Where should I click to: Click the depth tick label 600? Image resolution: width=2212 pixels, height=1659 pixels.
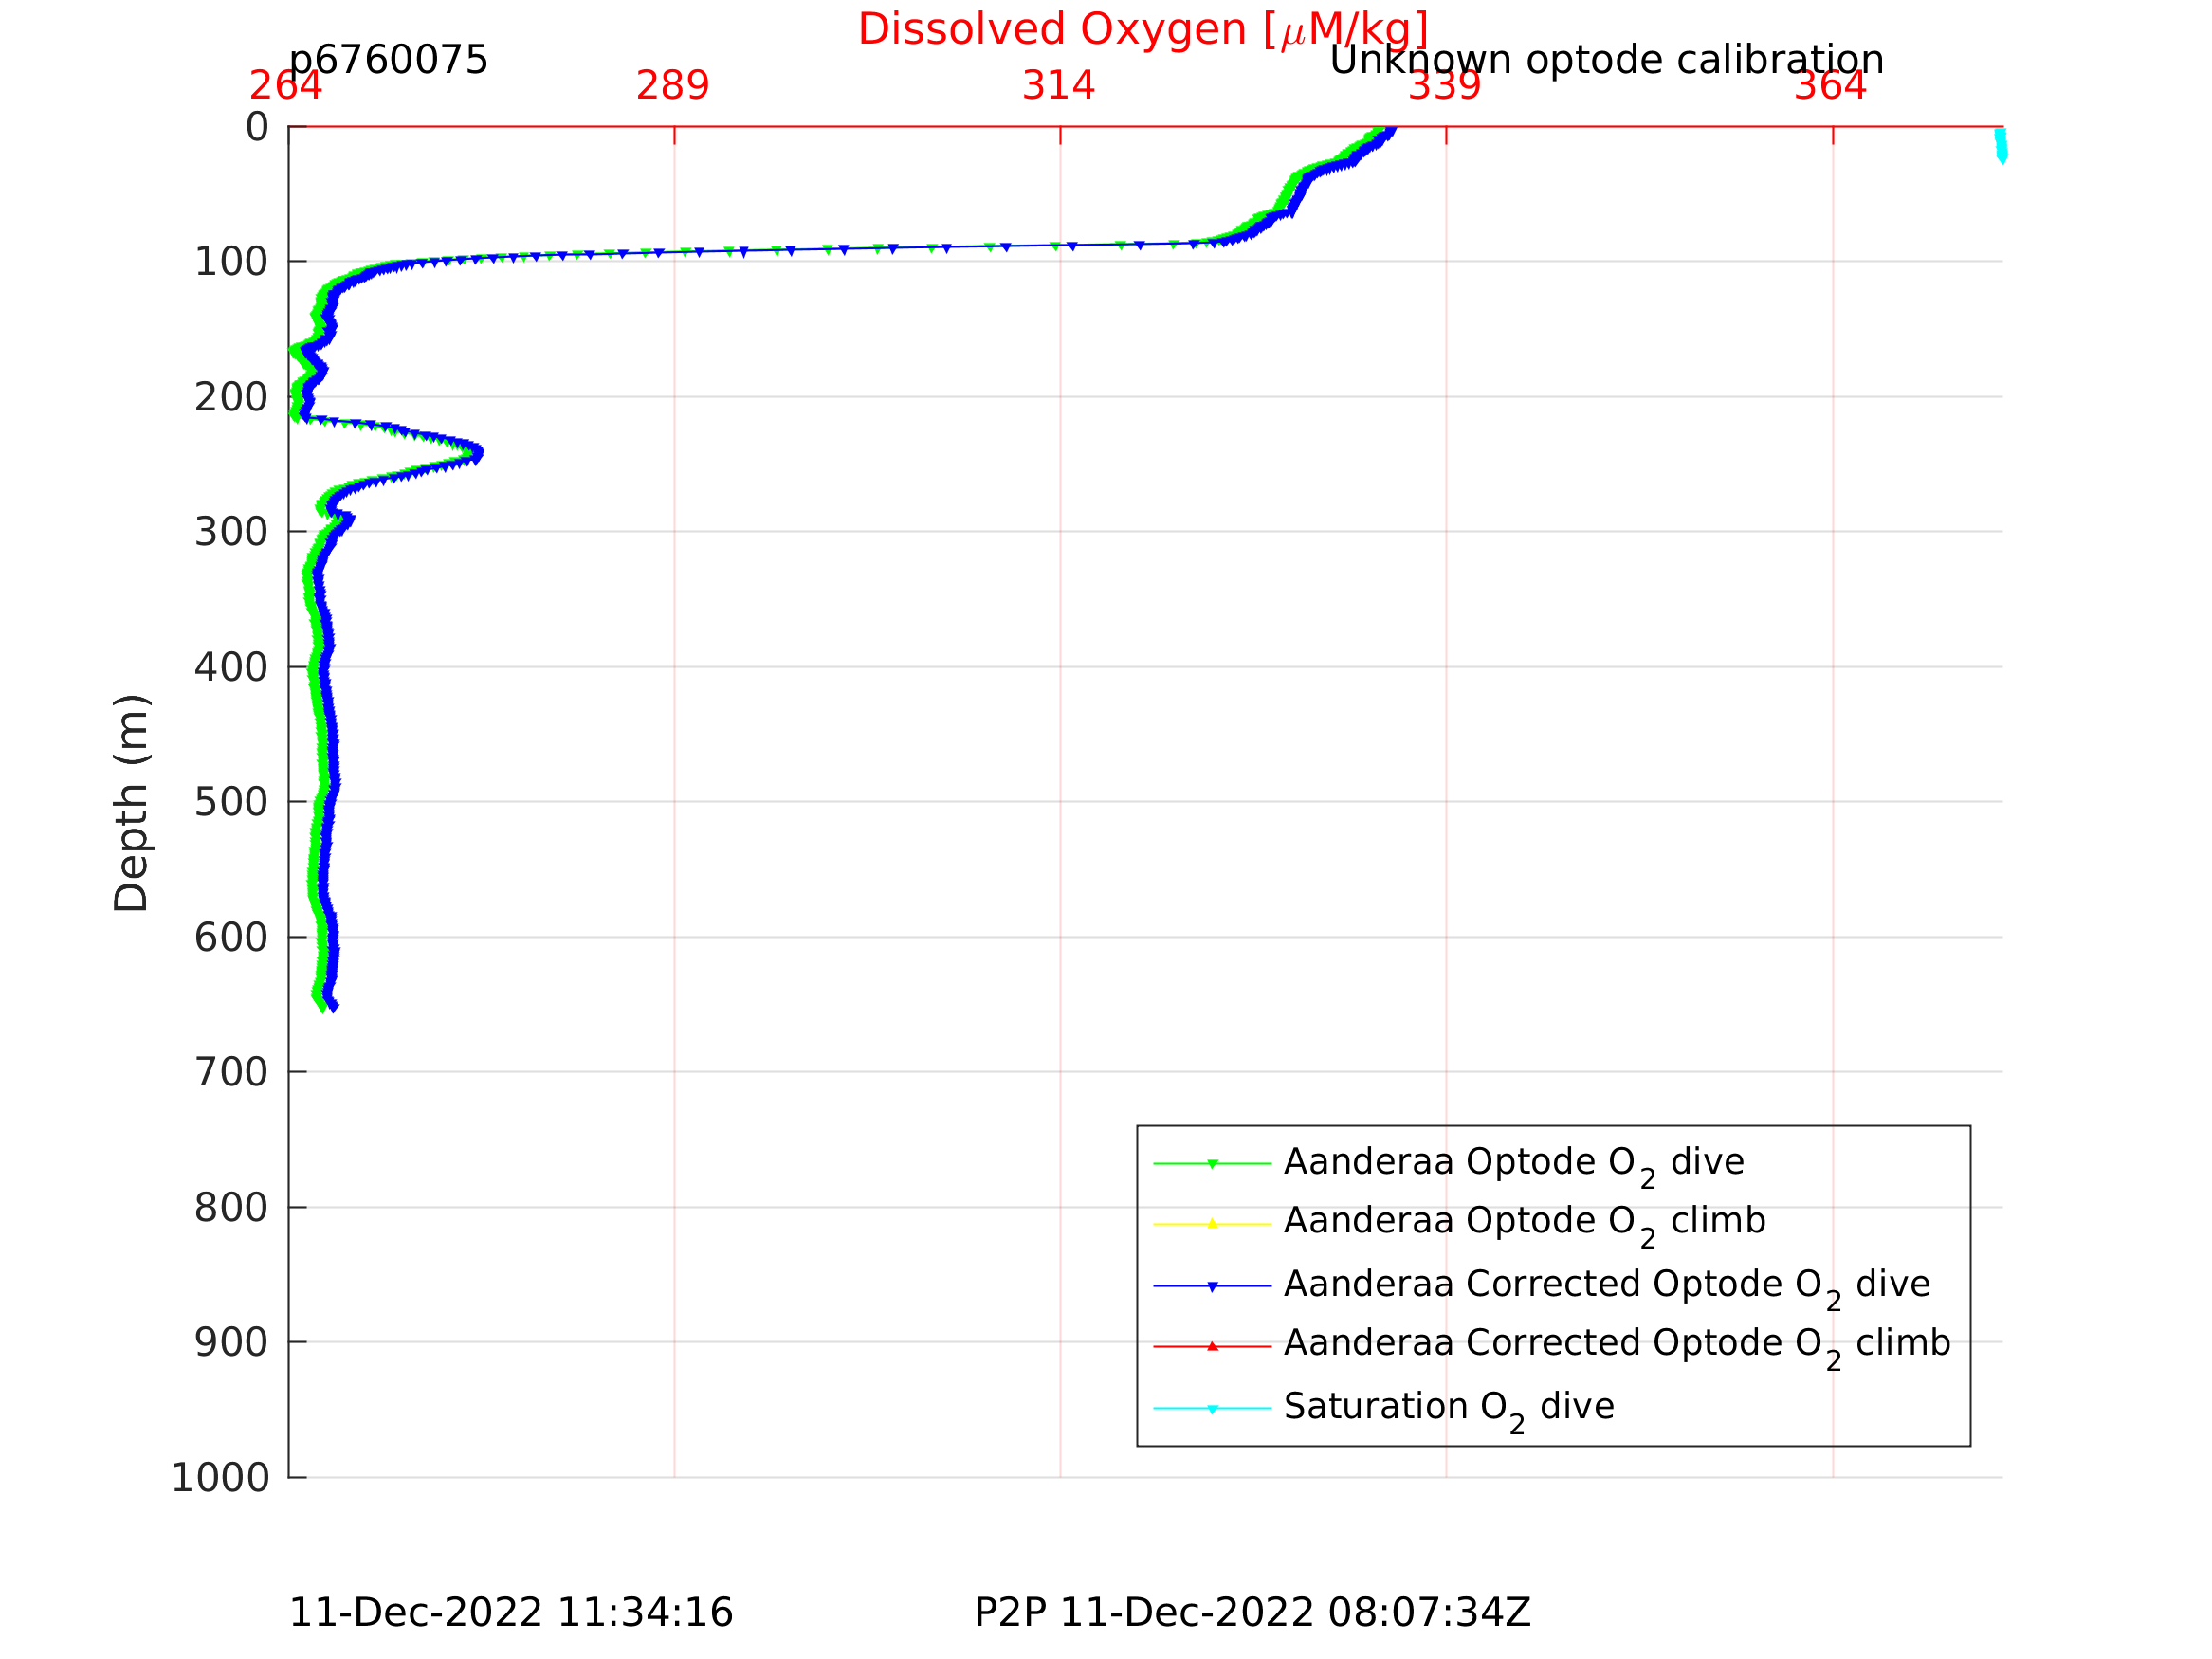tap(231, 938)
